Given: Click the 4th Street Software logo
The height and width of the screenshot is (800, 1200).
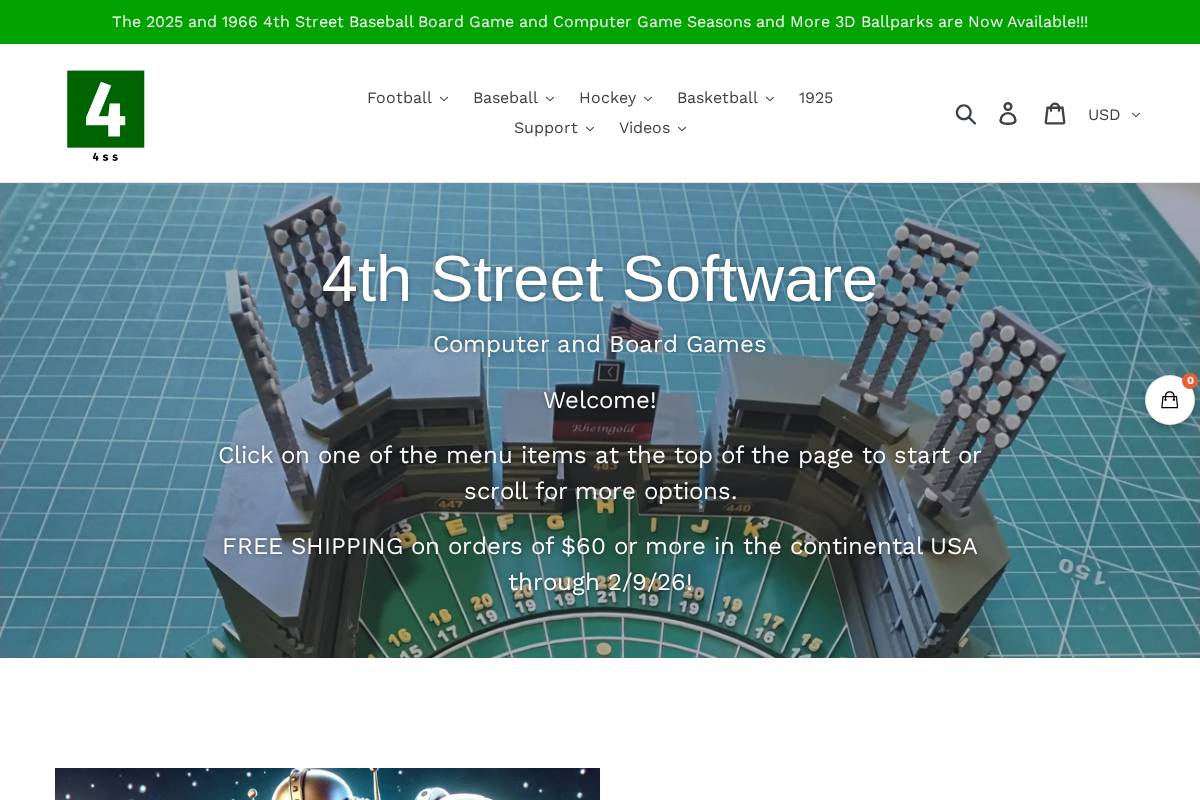Looking at the screenshot, I should 106,114.
